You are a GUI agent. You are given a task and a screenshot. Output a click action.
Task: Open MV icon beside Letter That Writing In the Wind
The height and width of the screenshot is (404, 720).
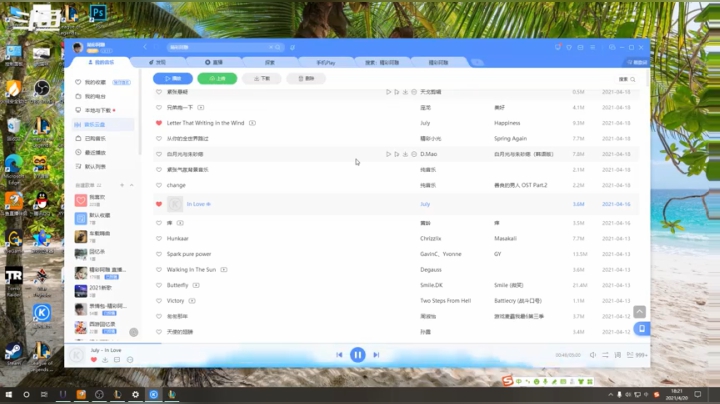tap(252, 123)
